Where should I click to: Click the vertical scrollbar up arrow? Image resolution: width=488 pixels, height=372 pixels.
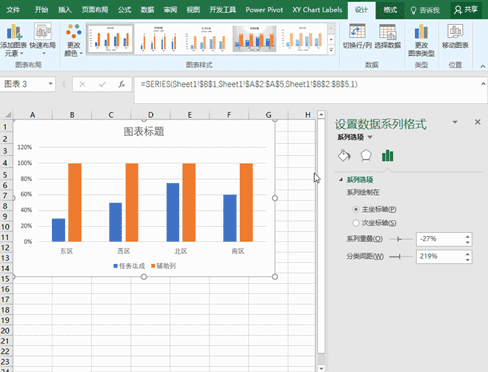tap(321, 115)
